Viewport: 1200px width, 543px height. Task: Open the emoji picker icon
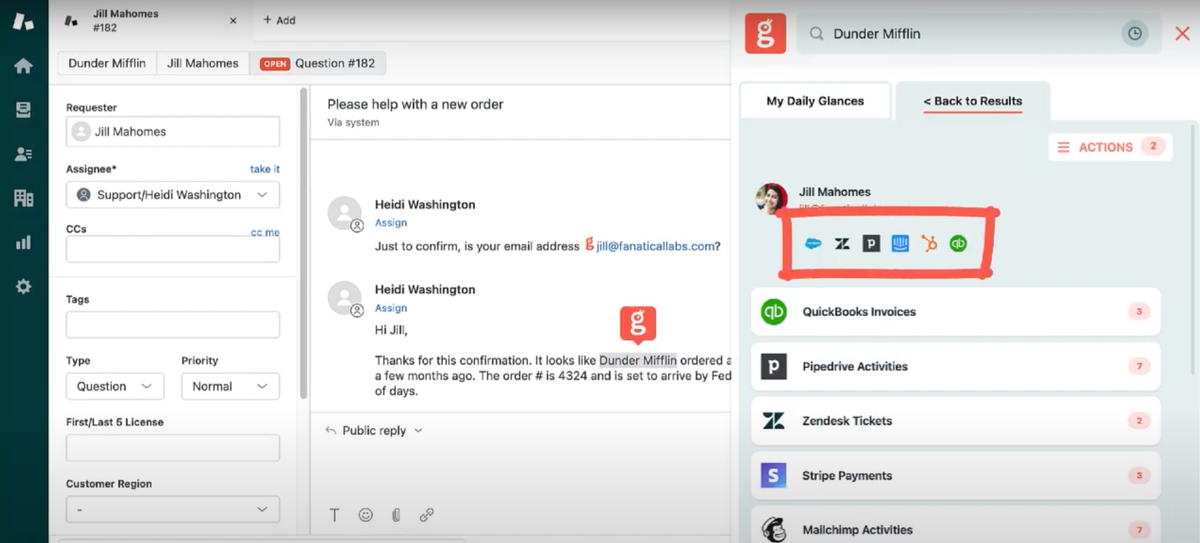tap(365, 515)
